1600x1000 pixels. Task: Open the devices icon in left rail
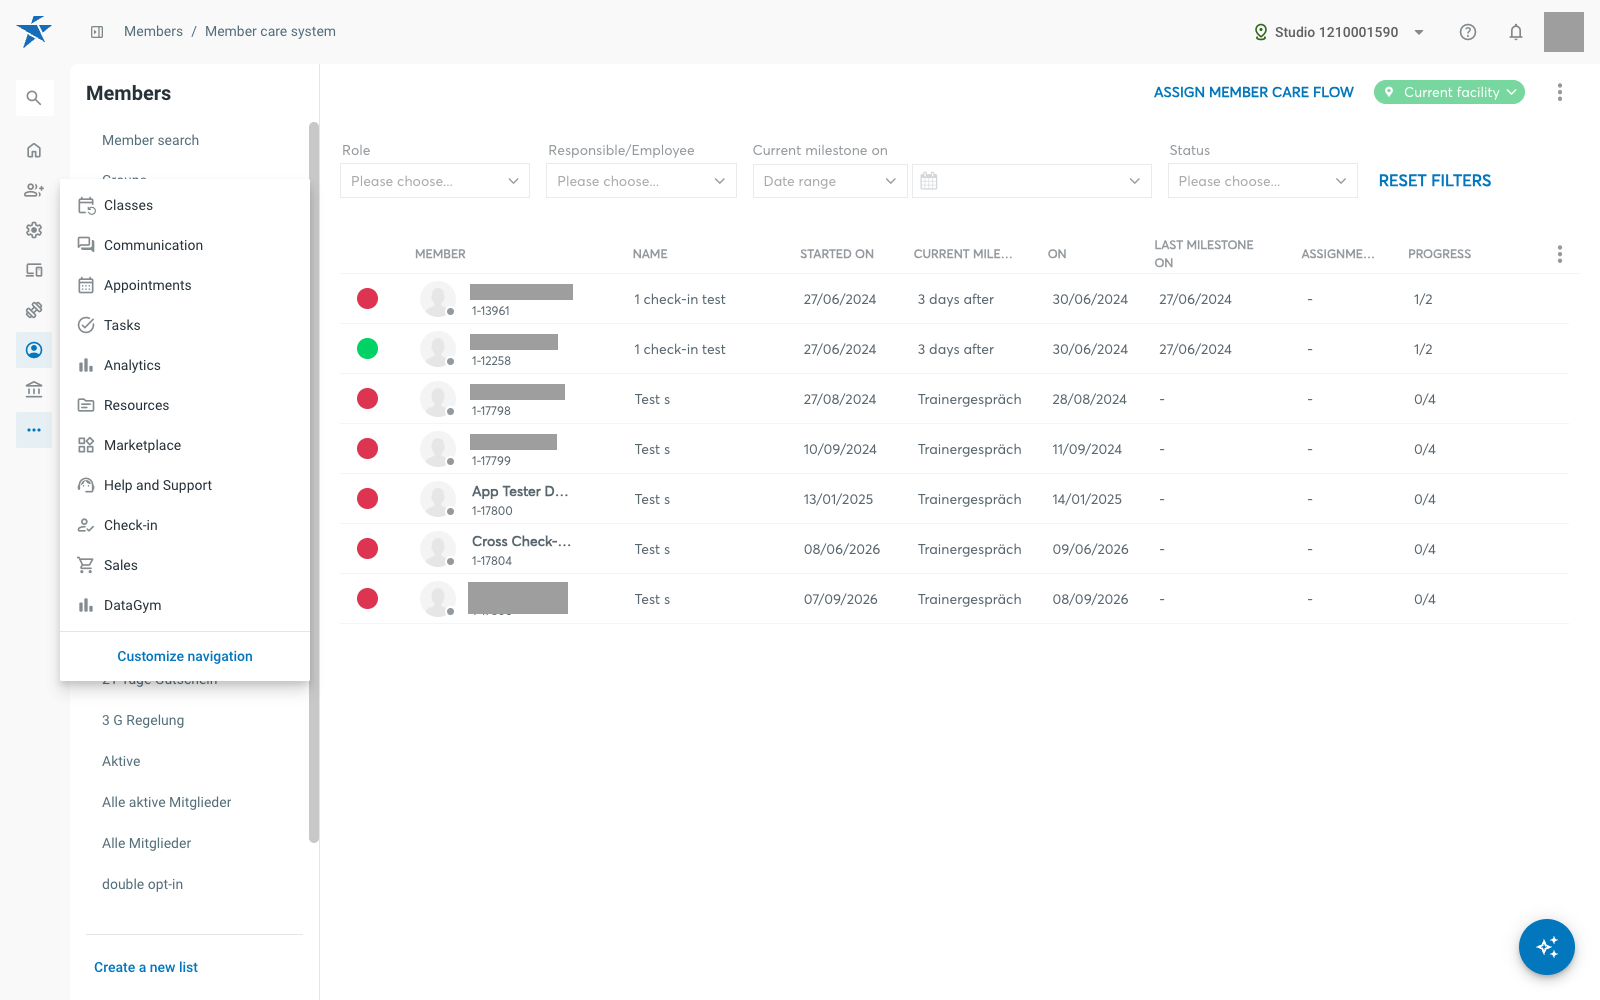[34, 270]
